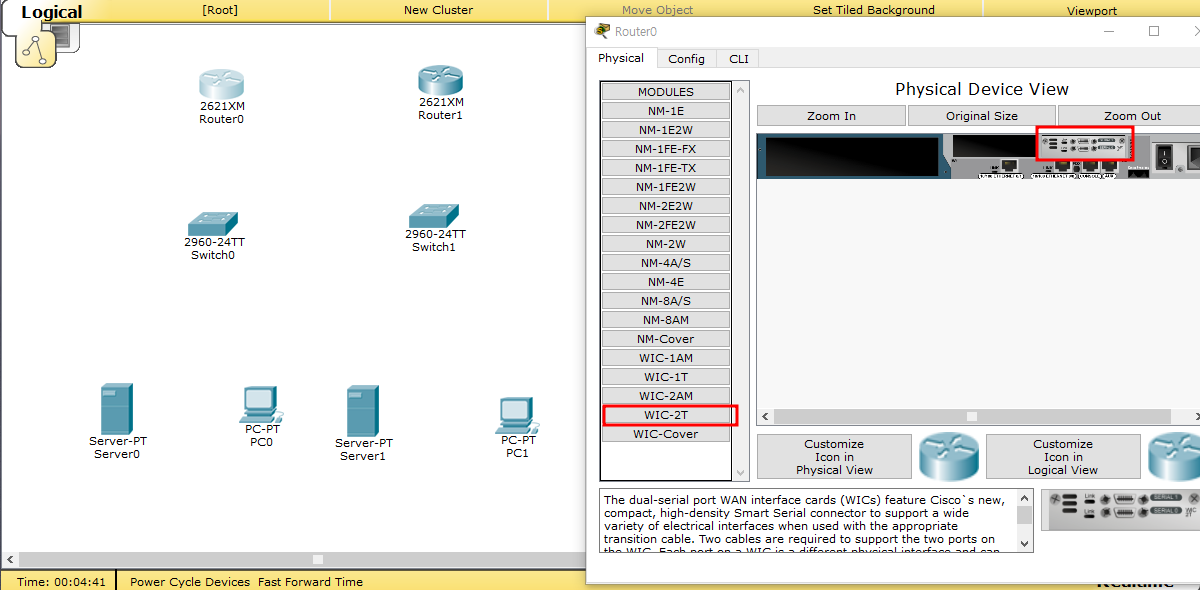
Task: Click Move Object in the top bar
Action: click(x=657, y=10)
